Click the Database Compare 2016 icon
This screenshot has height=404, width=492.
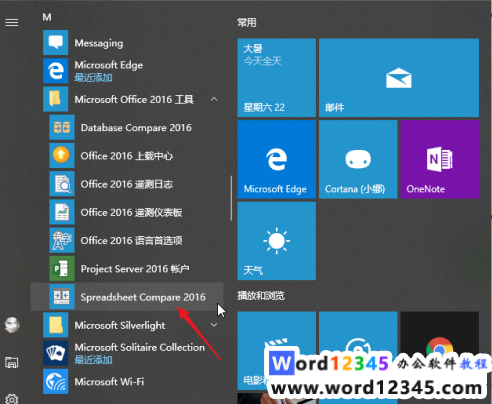(62, 127)
